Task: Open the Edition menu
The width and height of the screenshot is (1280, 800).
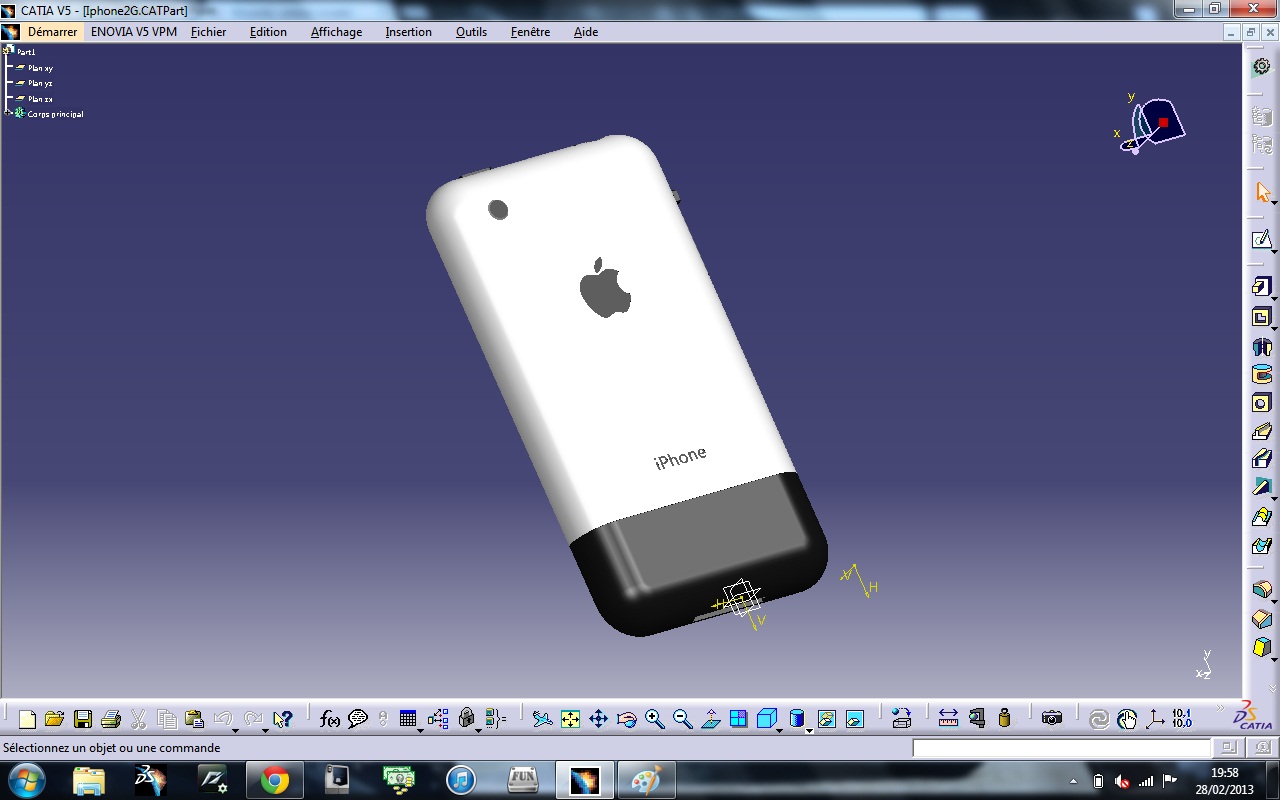Action: tap(268, 32)
